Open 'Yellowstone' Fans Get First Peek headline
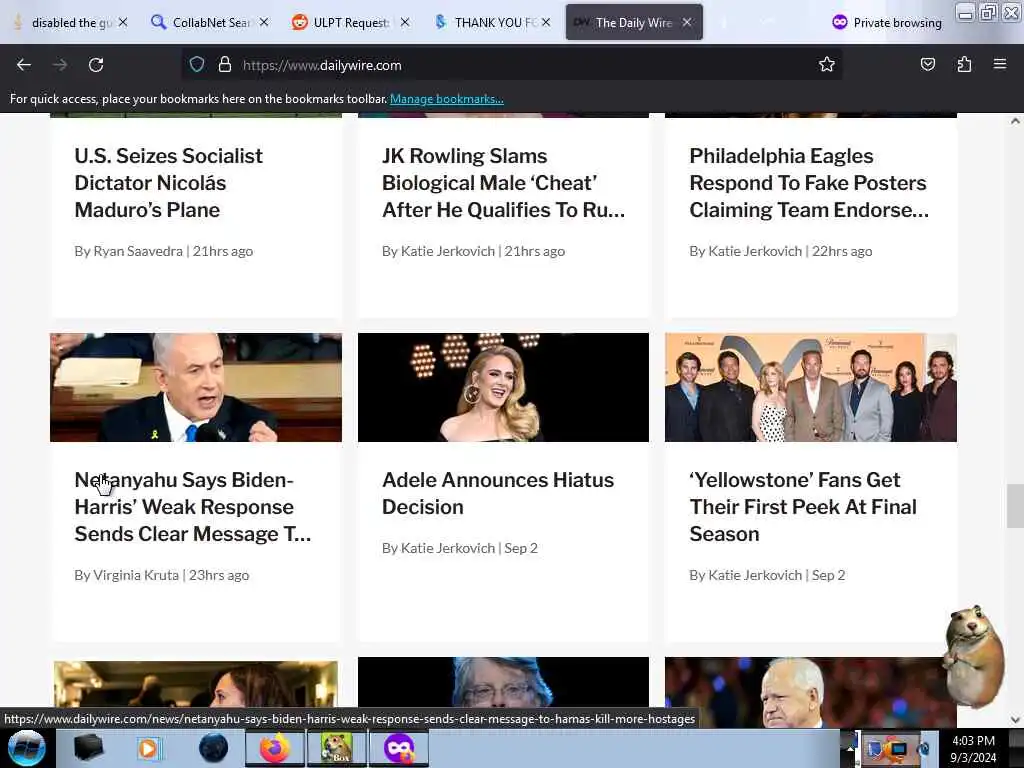This screenshot has width=1024, height=768. pyautogui.click(x=803, y=507)
